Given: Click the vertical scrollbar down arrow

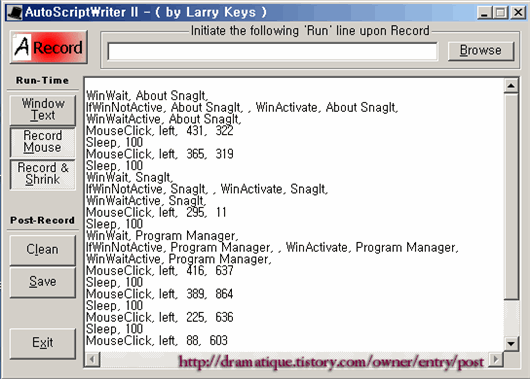Looking at the screenshot, I should (511, 344).
